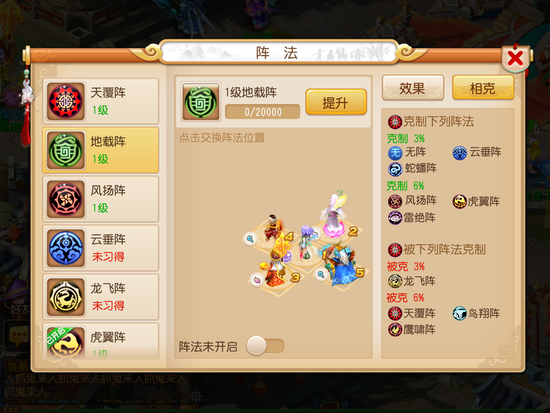Viewport: 550px width, 413px height.
Task: Select the 虎翼阵 formation icon marked 已开启
Action: point(66,342)
